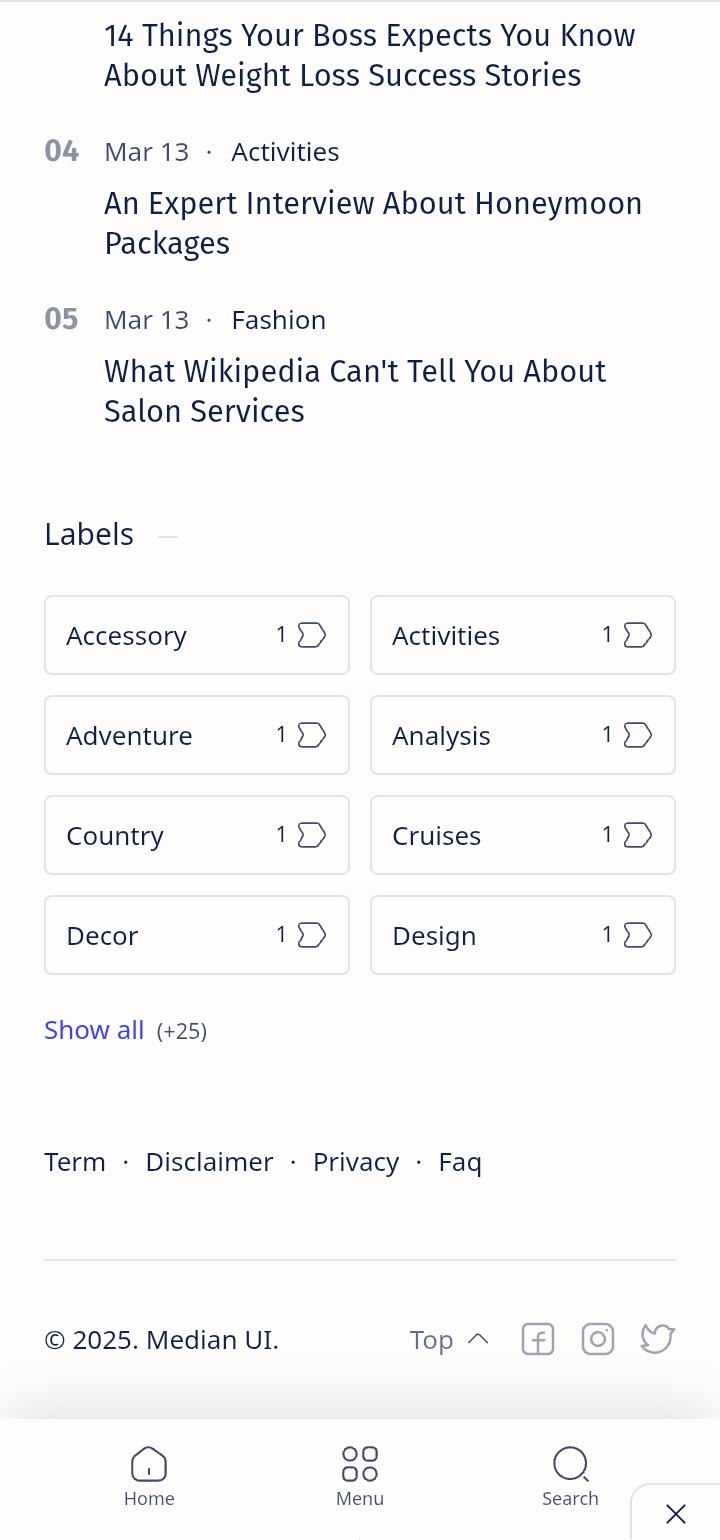Open the Privacy footer link
The width and height of the screenshot is (720, 1540).
click(356, 1162)
